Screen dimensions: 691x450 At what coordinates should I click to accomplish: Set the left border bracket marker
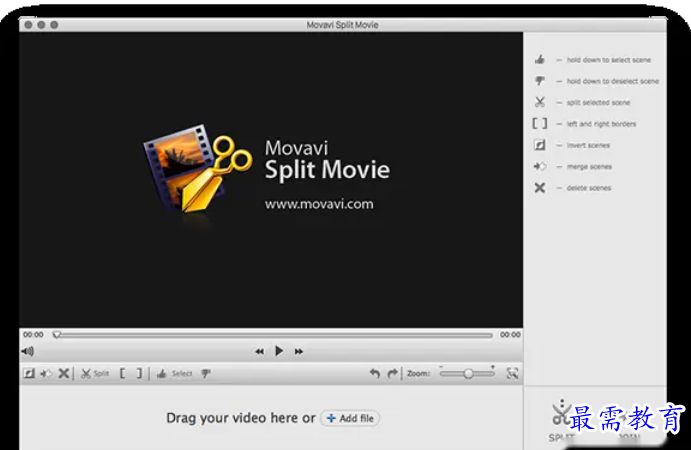pos(123,374)
